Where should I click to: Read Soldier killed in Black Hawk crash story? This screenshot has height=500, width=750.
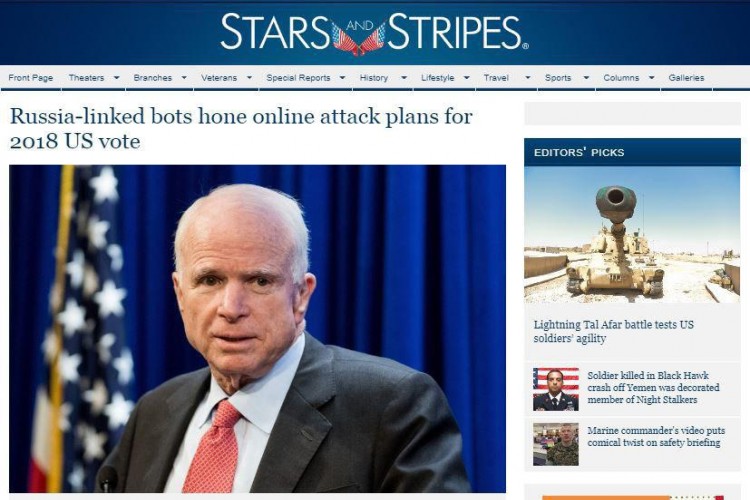coord(653,388)
